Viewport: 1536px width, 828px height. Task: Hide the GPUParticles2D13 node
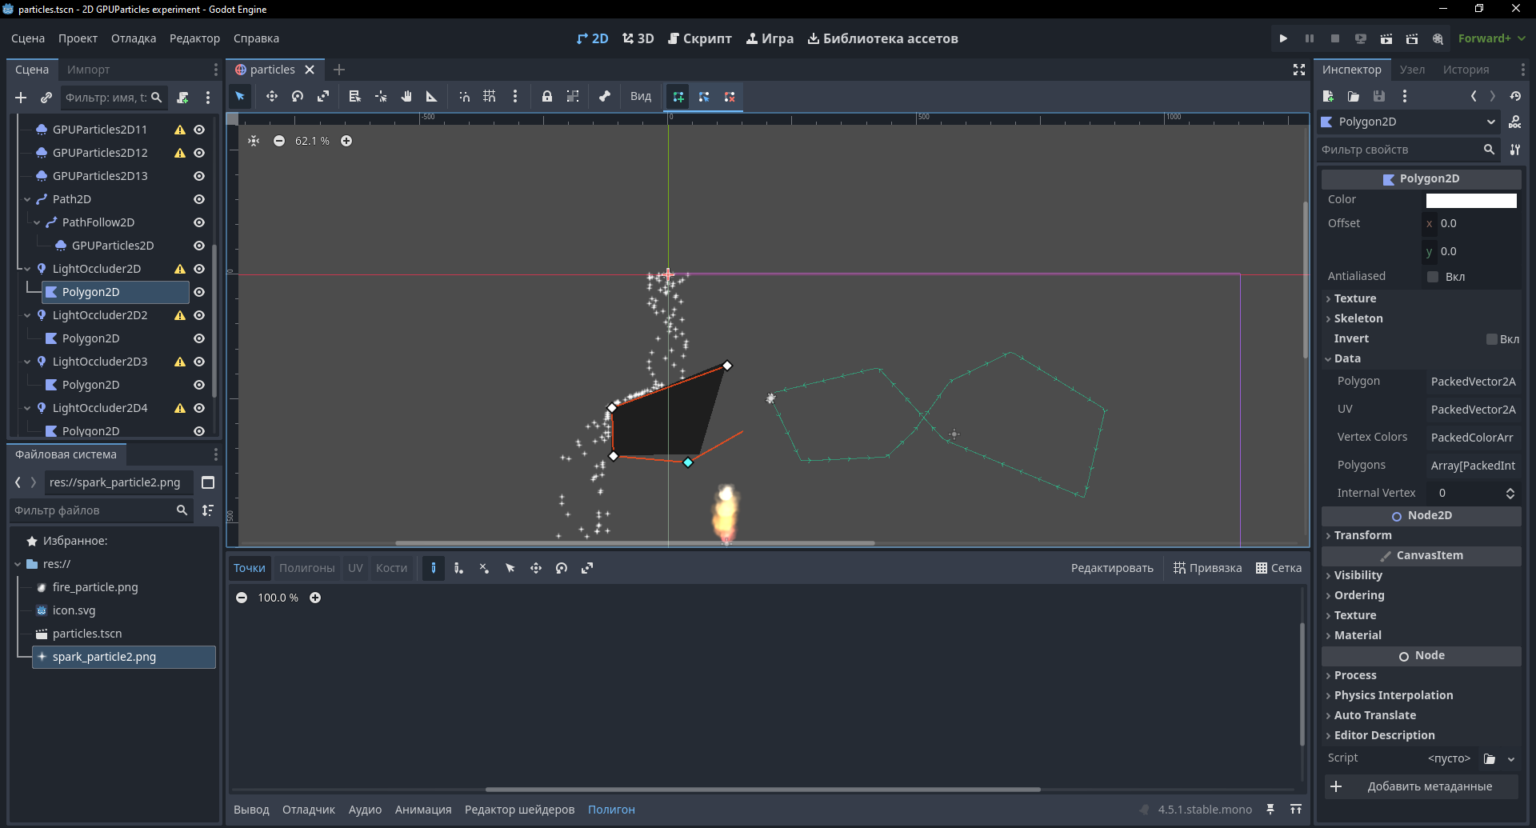pyautogui.click(x=199, y=176)
